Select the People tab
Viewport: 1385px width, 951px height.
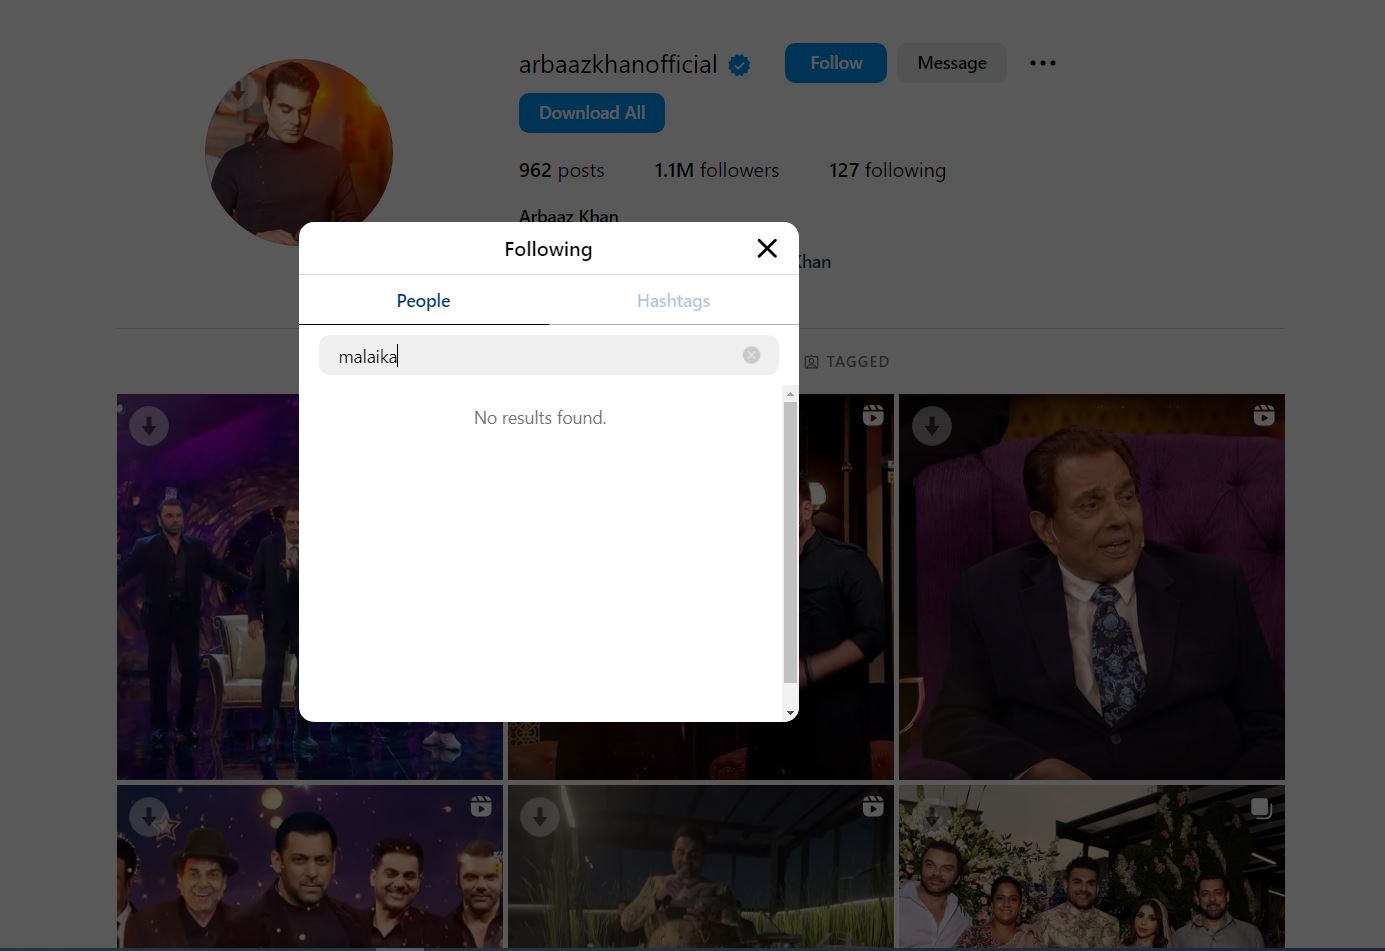click(423, 301)
